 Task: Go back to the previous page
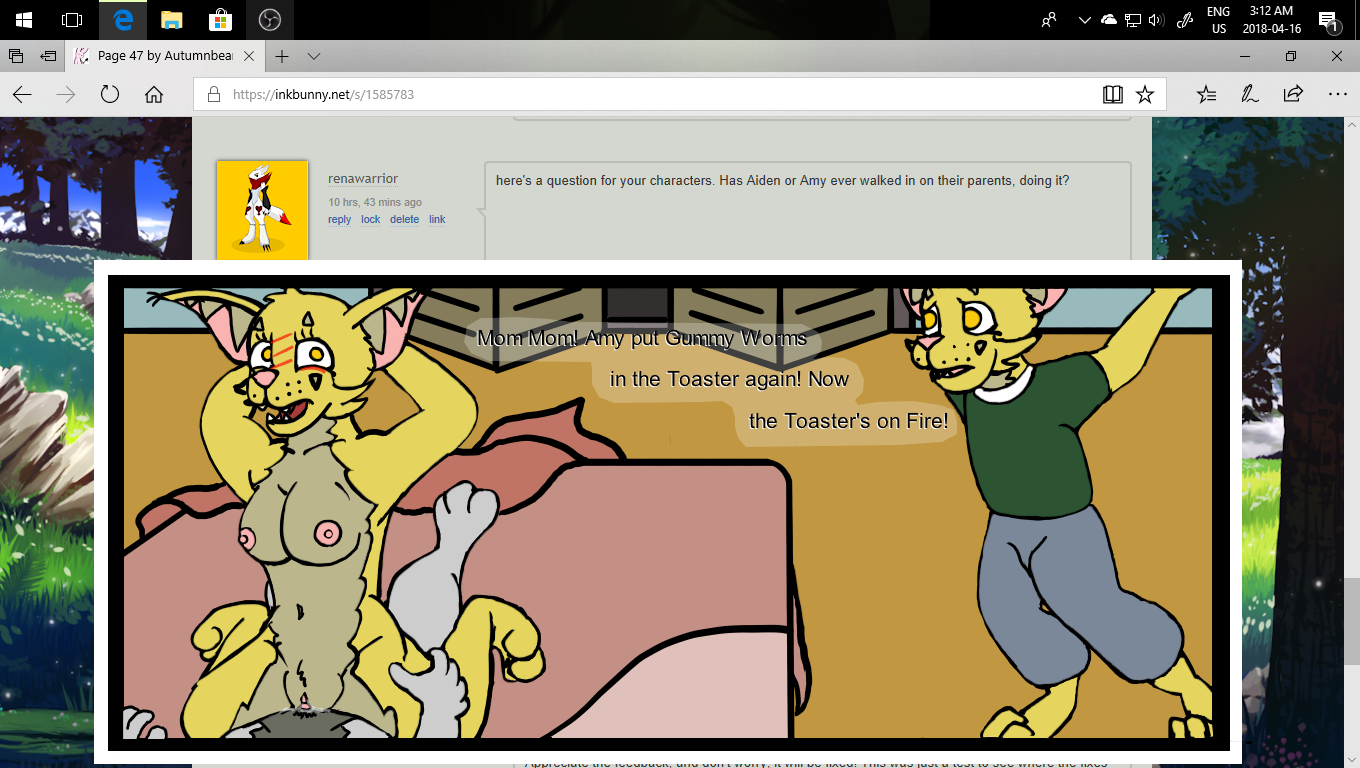22,95
